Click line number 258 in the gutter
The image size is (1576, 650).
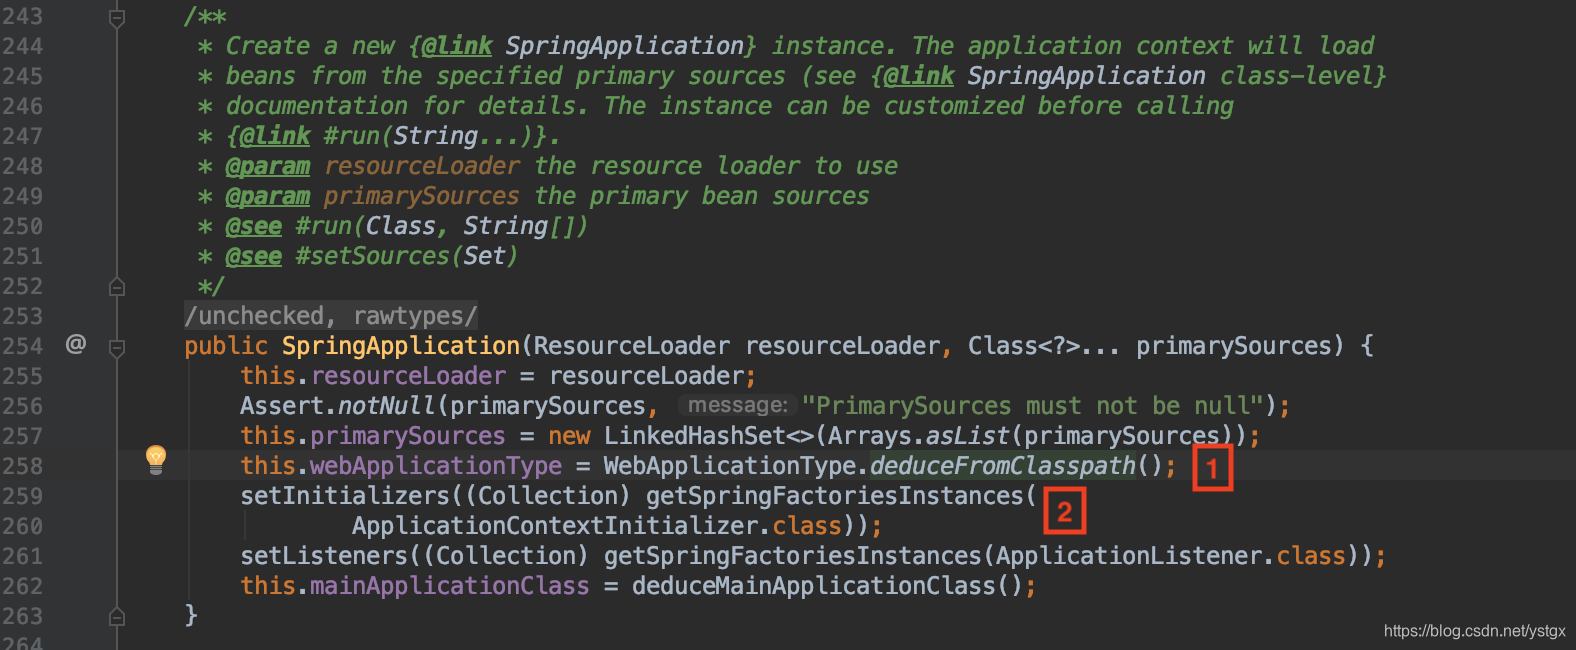tap(22, 466)
